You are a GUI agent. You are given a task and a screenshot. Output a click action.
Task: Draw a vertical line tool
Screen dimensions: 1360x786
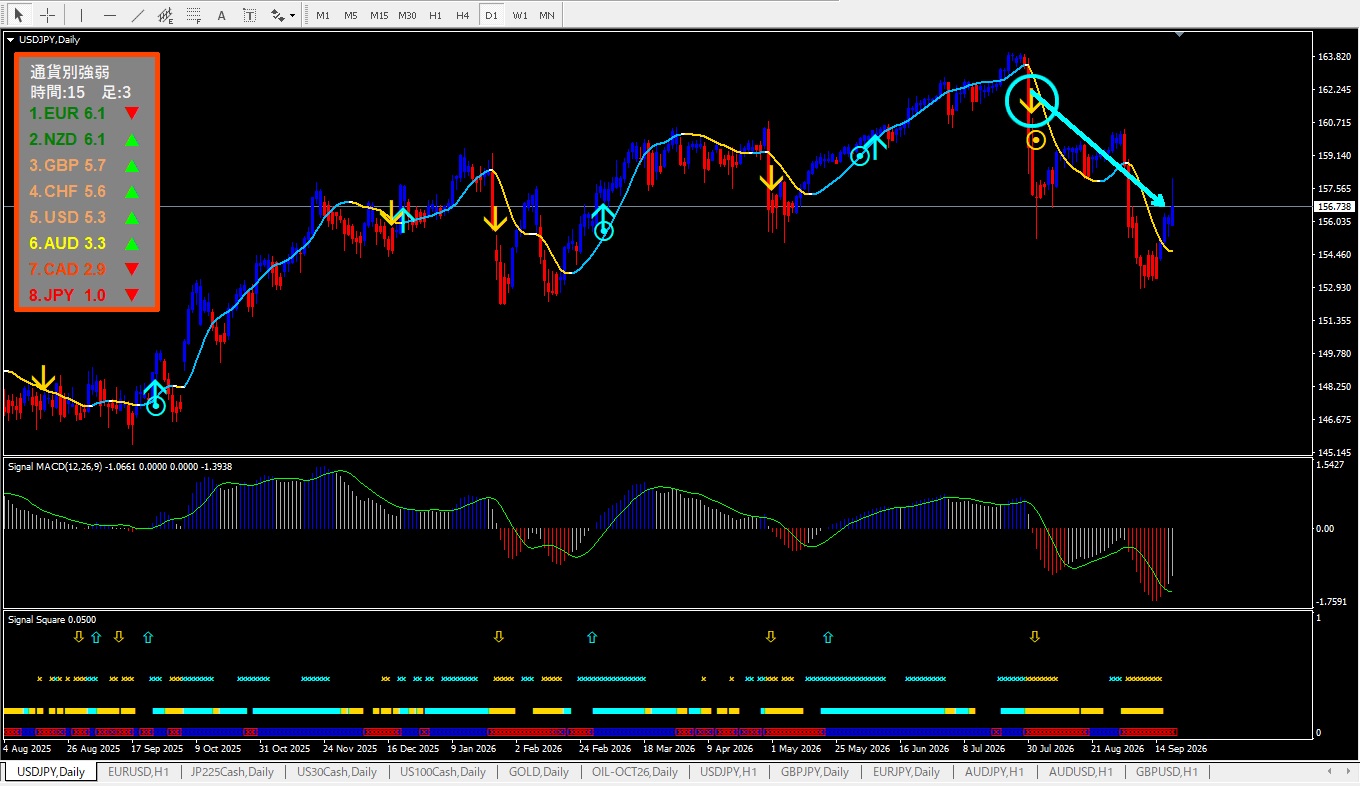82,15
